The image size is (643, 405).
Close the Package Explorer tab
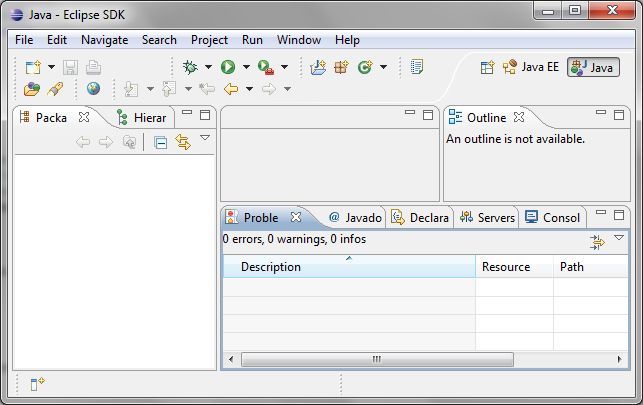click(x=84, y=117)
